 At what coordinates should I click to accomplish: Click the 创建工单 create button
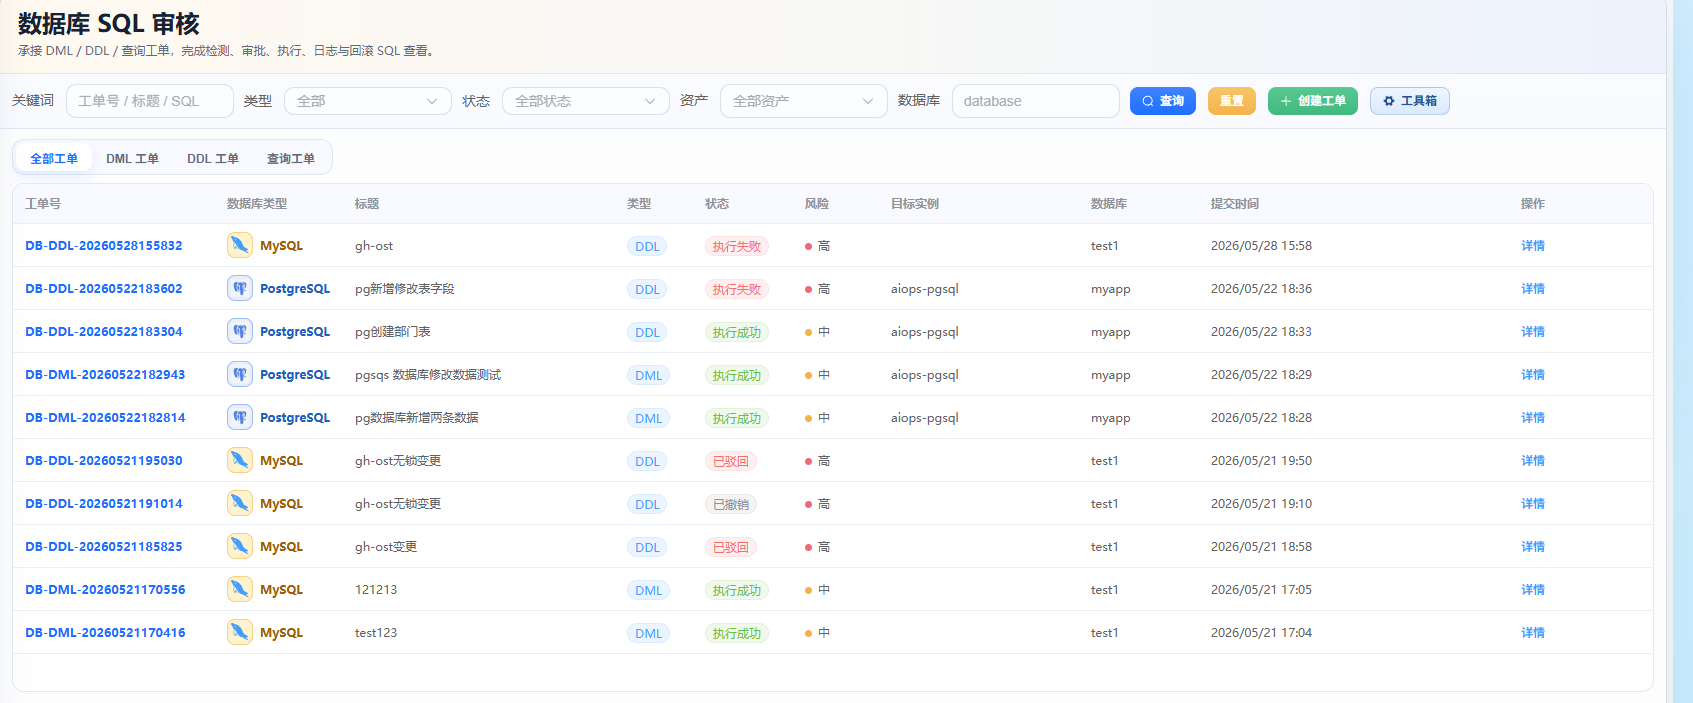(1313, 101)
